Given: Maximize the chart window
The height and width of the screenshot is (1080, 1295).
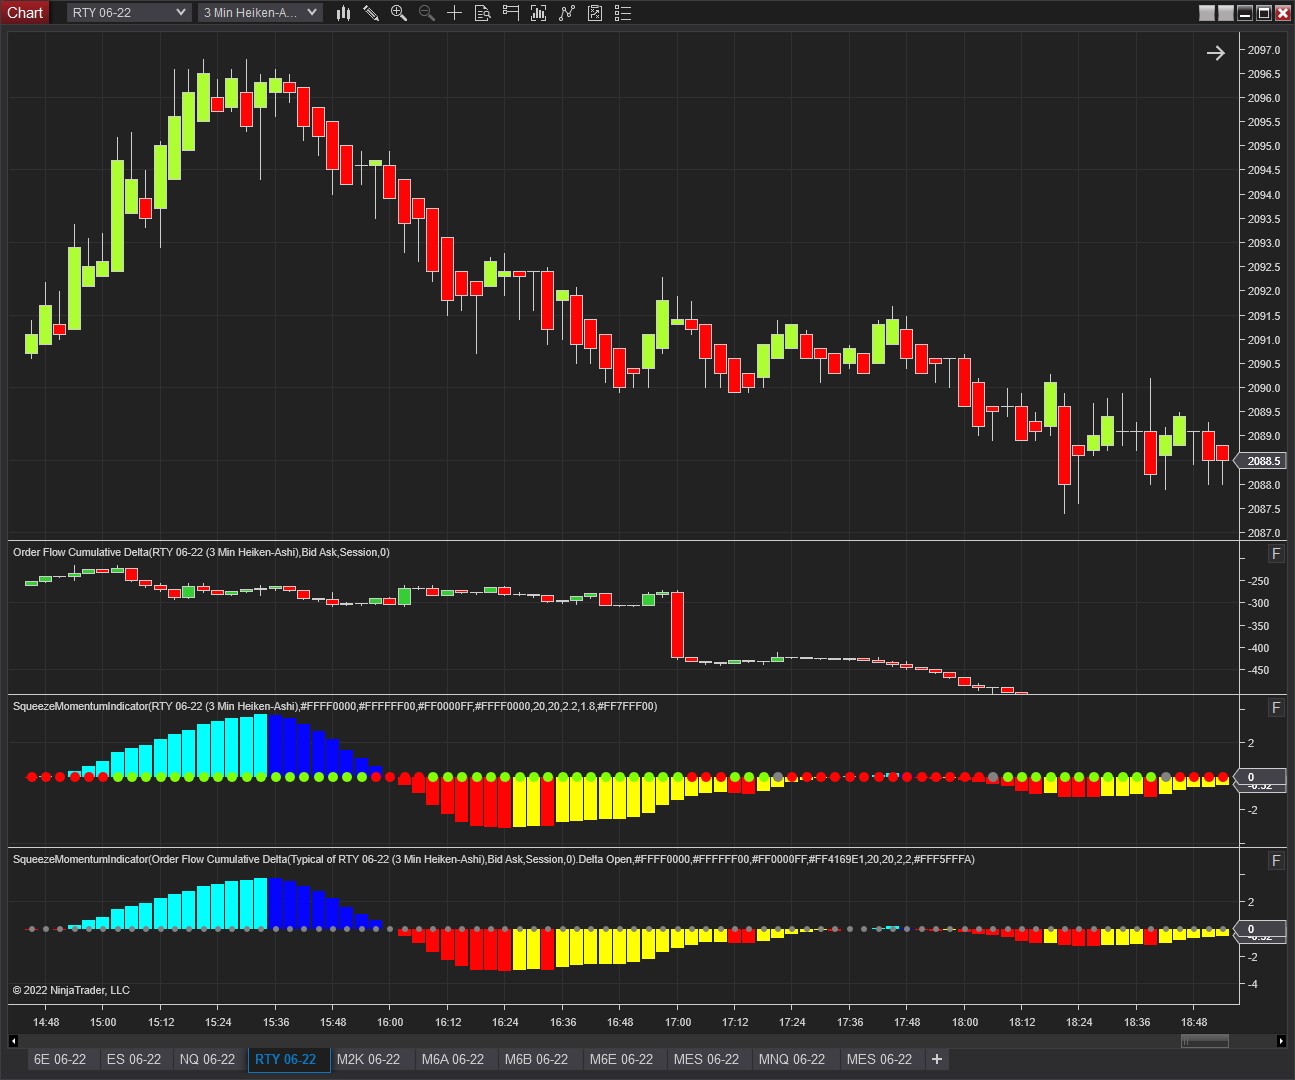Looking at the screenshot, I should point(1264,13).
